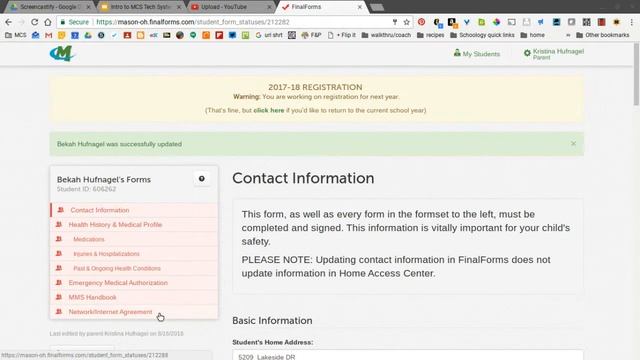Open the recipes bookmarks folder
640x360 pixels.
(x=431, y=36)
